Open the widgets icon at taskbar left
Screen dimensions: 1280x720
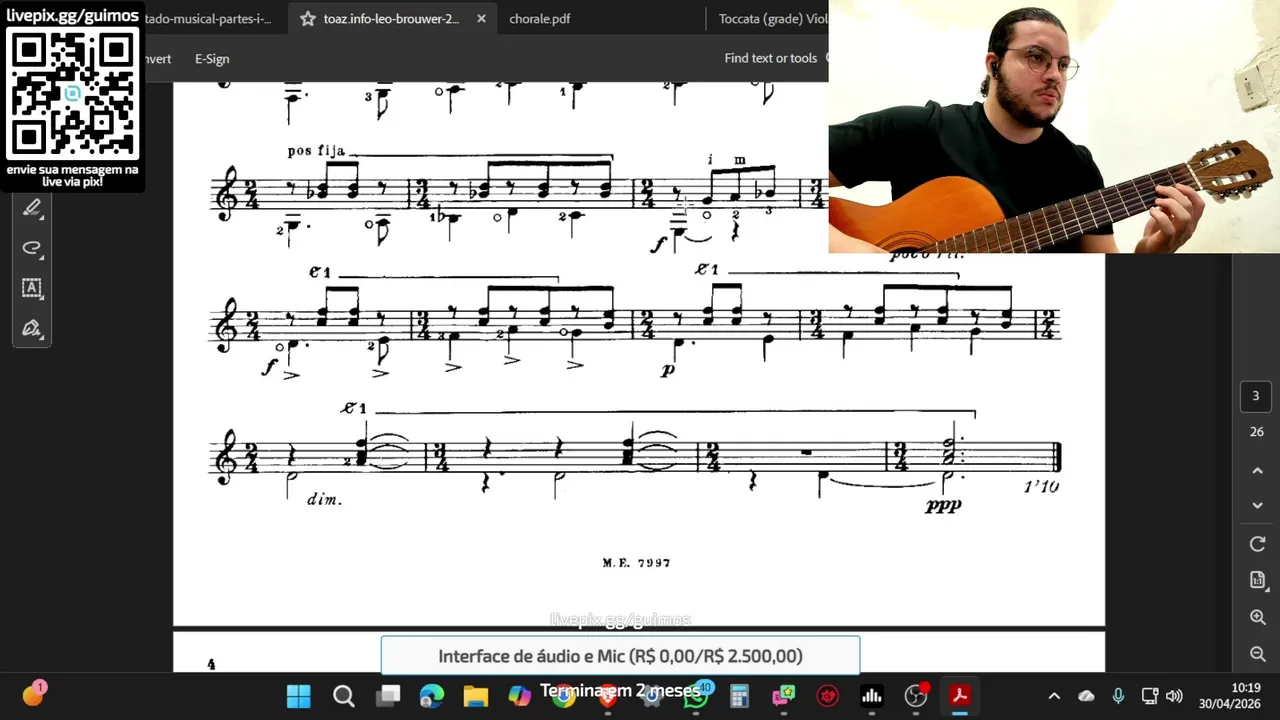(x=34, y=694)
